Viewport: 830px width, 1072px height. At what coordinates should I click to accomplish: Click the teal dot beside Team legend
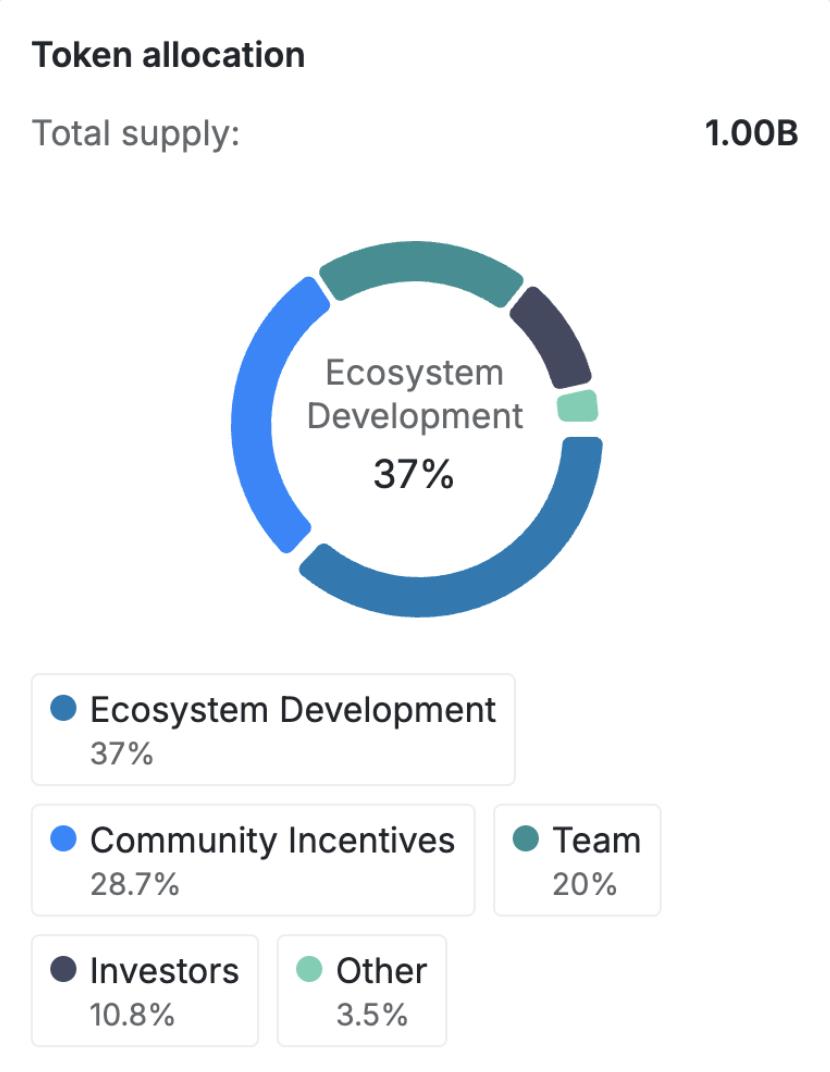tap(526, 840)
